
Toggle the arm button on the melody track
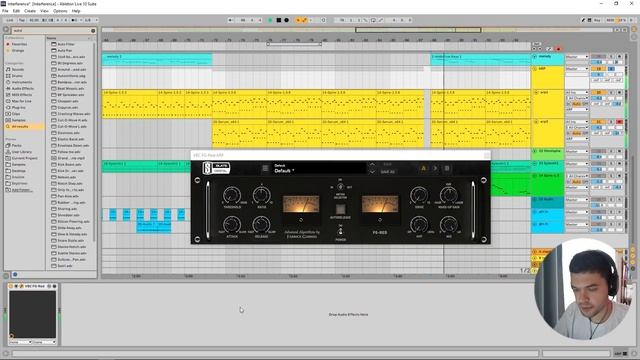click(x=619, y=56)
